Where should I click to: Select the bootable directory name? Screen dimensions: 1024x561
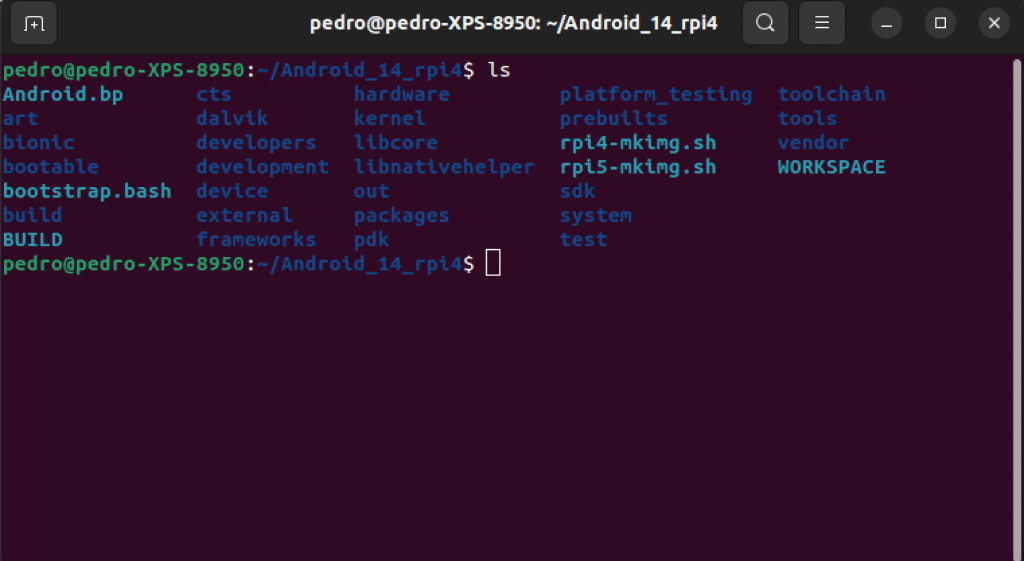coord(50,167)
